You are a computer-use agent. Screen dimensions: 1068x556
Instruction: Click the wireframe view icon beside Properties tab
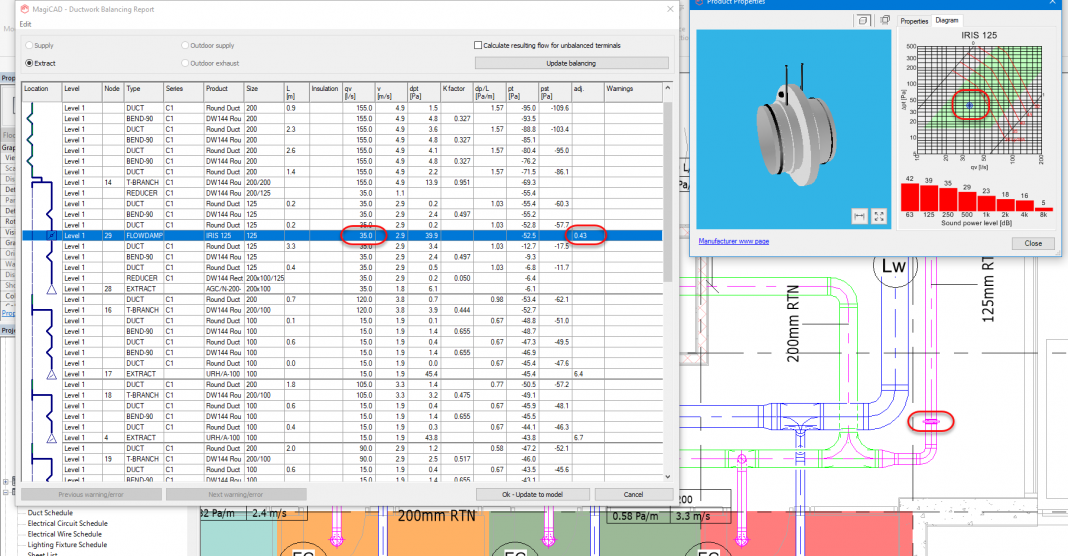[885, 20]
